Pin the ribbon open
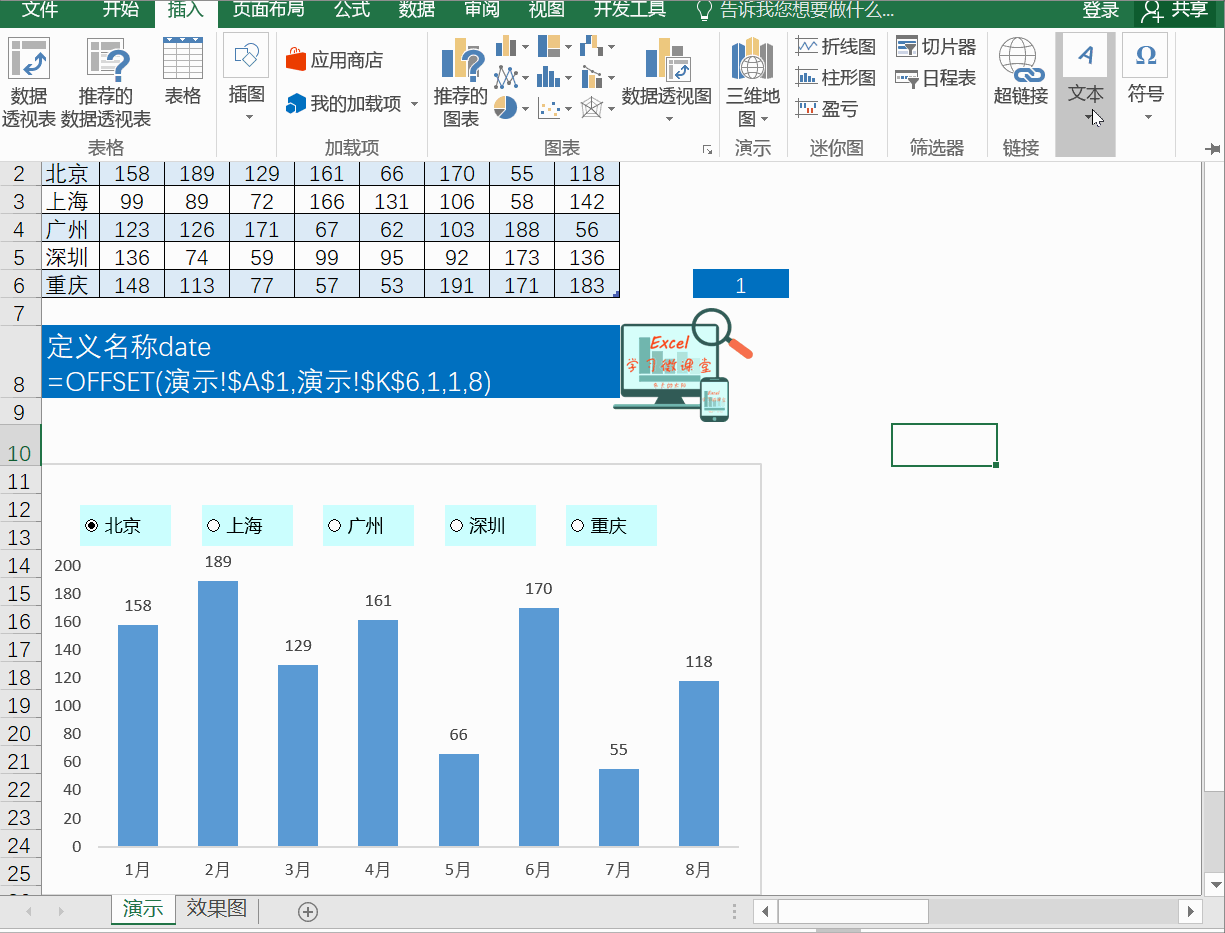The width and height of the screenshot is (1225, 933). point(1214,149)
